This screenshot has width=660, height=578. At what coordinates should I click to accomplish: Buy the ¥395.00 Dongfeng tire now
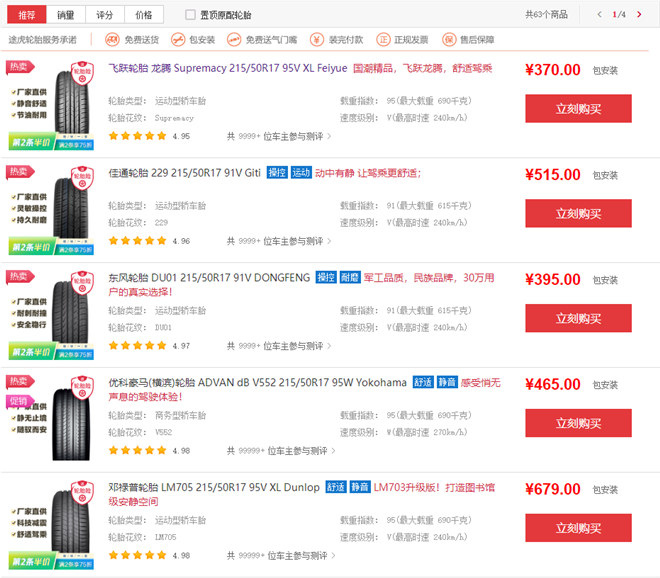tap(578, 318)
